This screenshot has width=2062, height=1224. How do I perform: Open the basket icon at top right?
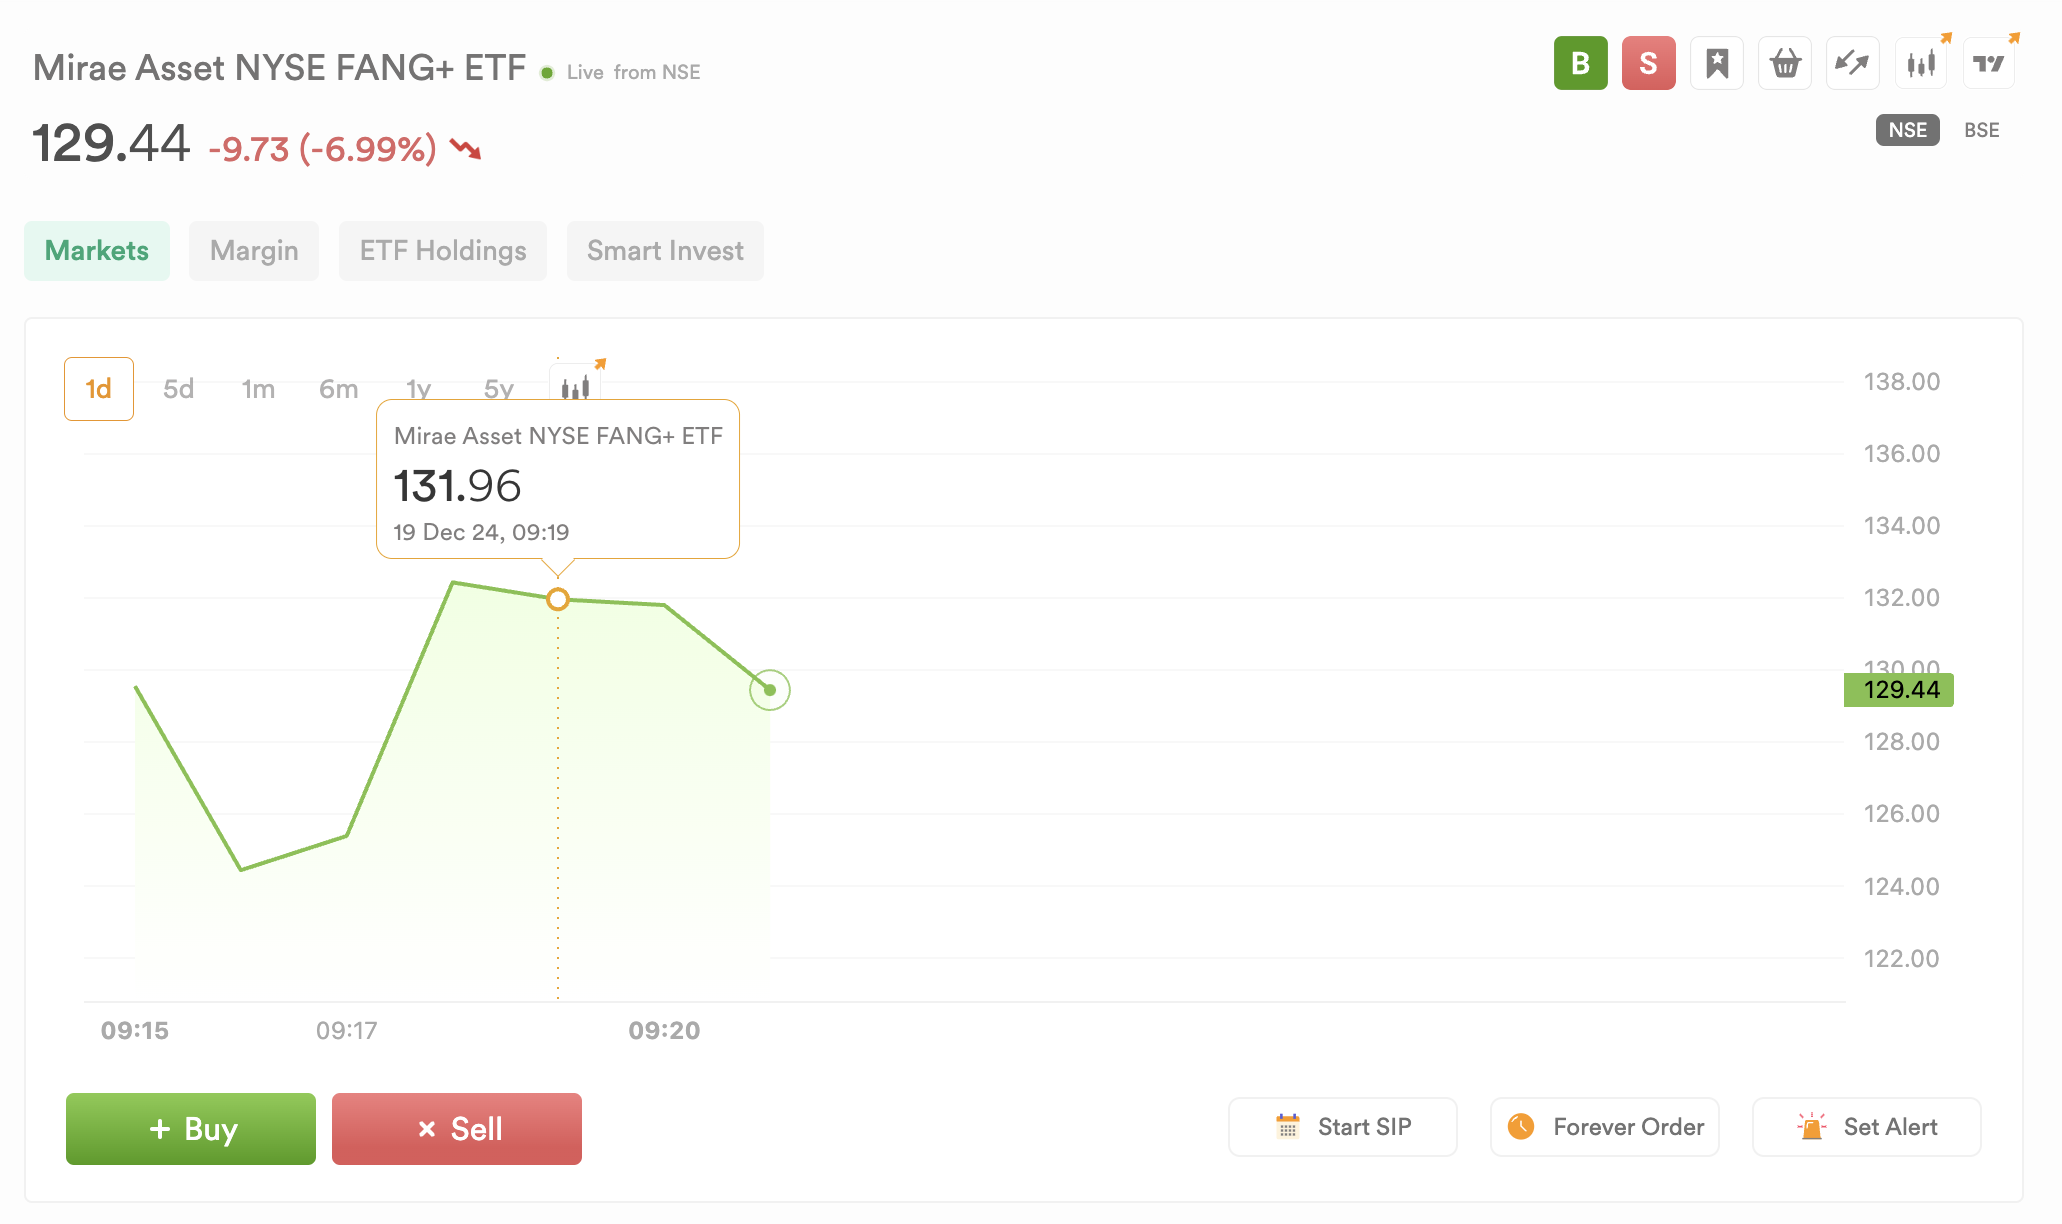pyautogui.click(x=1785, y=63)
